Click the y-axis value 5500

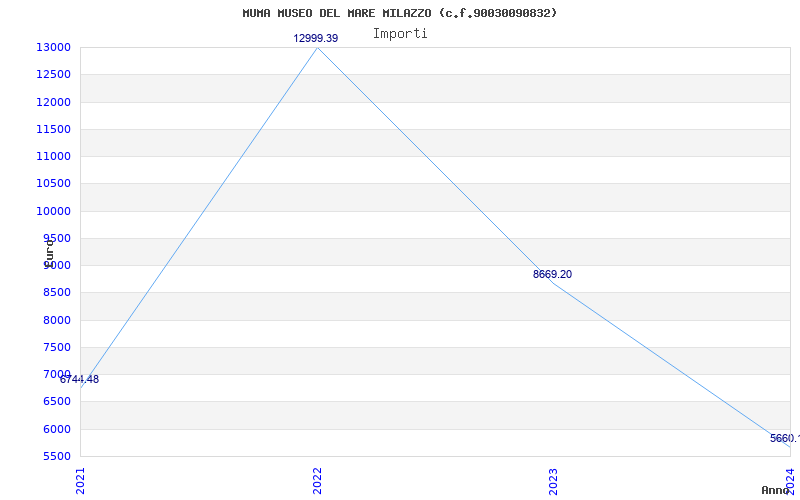(x=56, y=456)
